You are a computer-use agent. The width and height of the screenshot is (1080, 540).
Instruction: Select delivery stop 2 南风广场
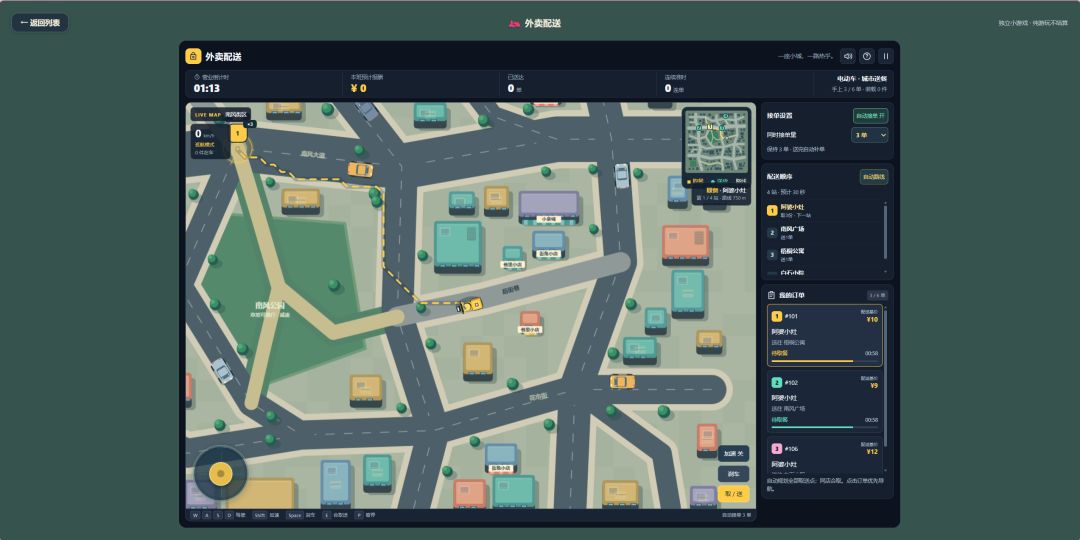point(824,232)
